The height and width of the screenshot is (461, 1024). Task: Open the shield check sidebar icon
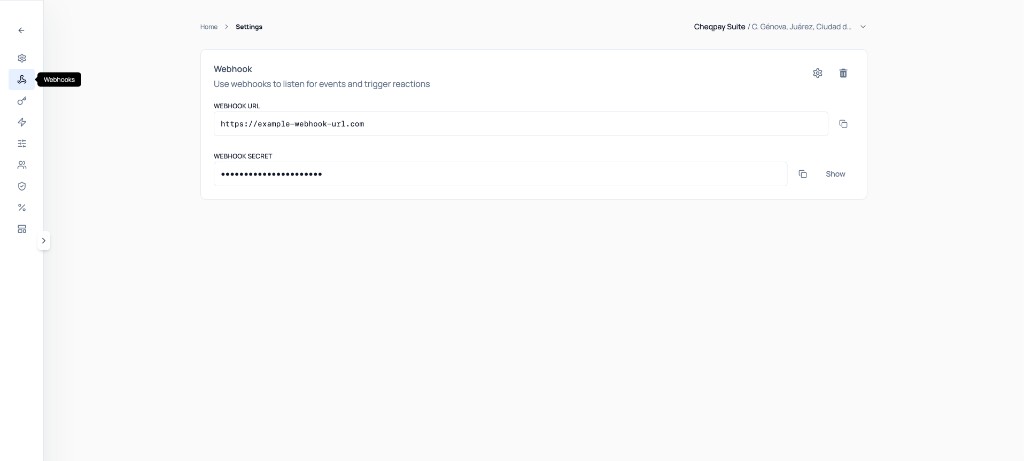[22, 186]
